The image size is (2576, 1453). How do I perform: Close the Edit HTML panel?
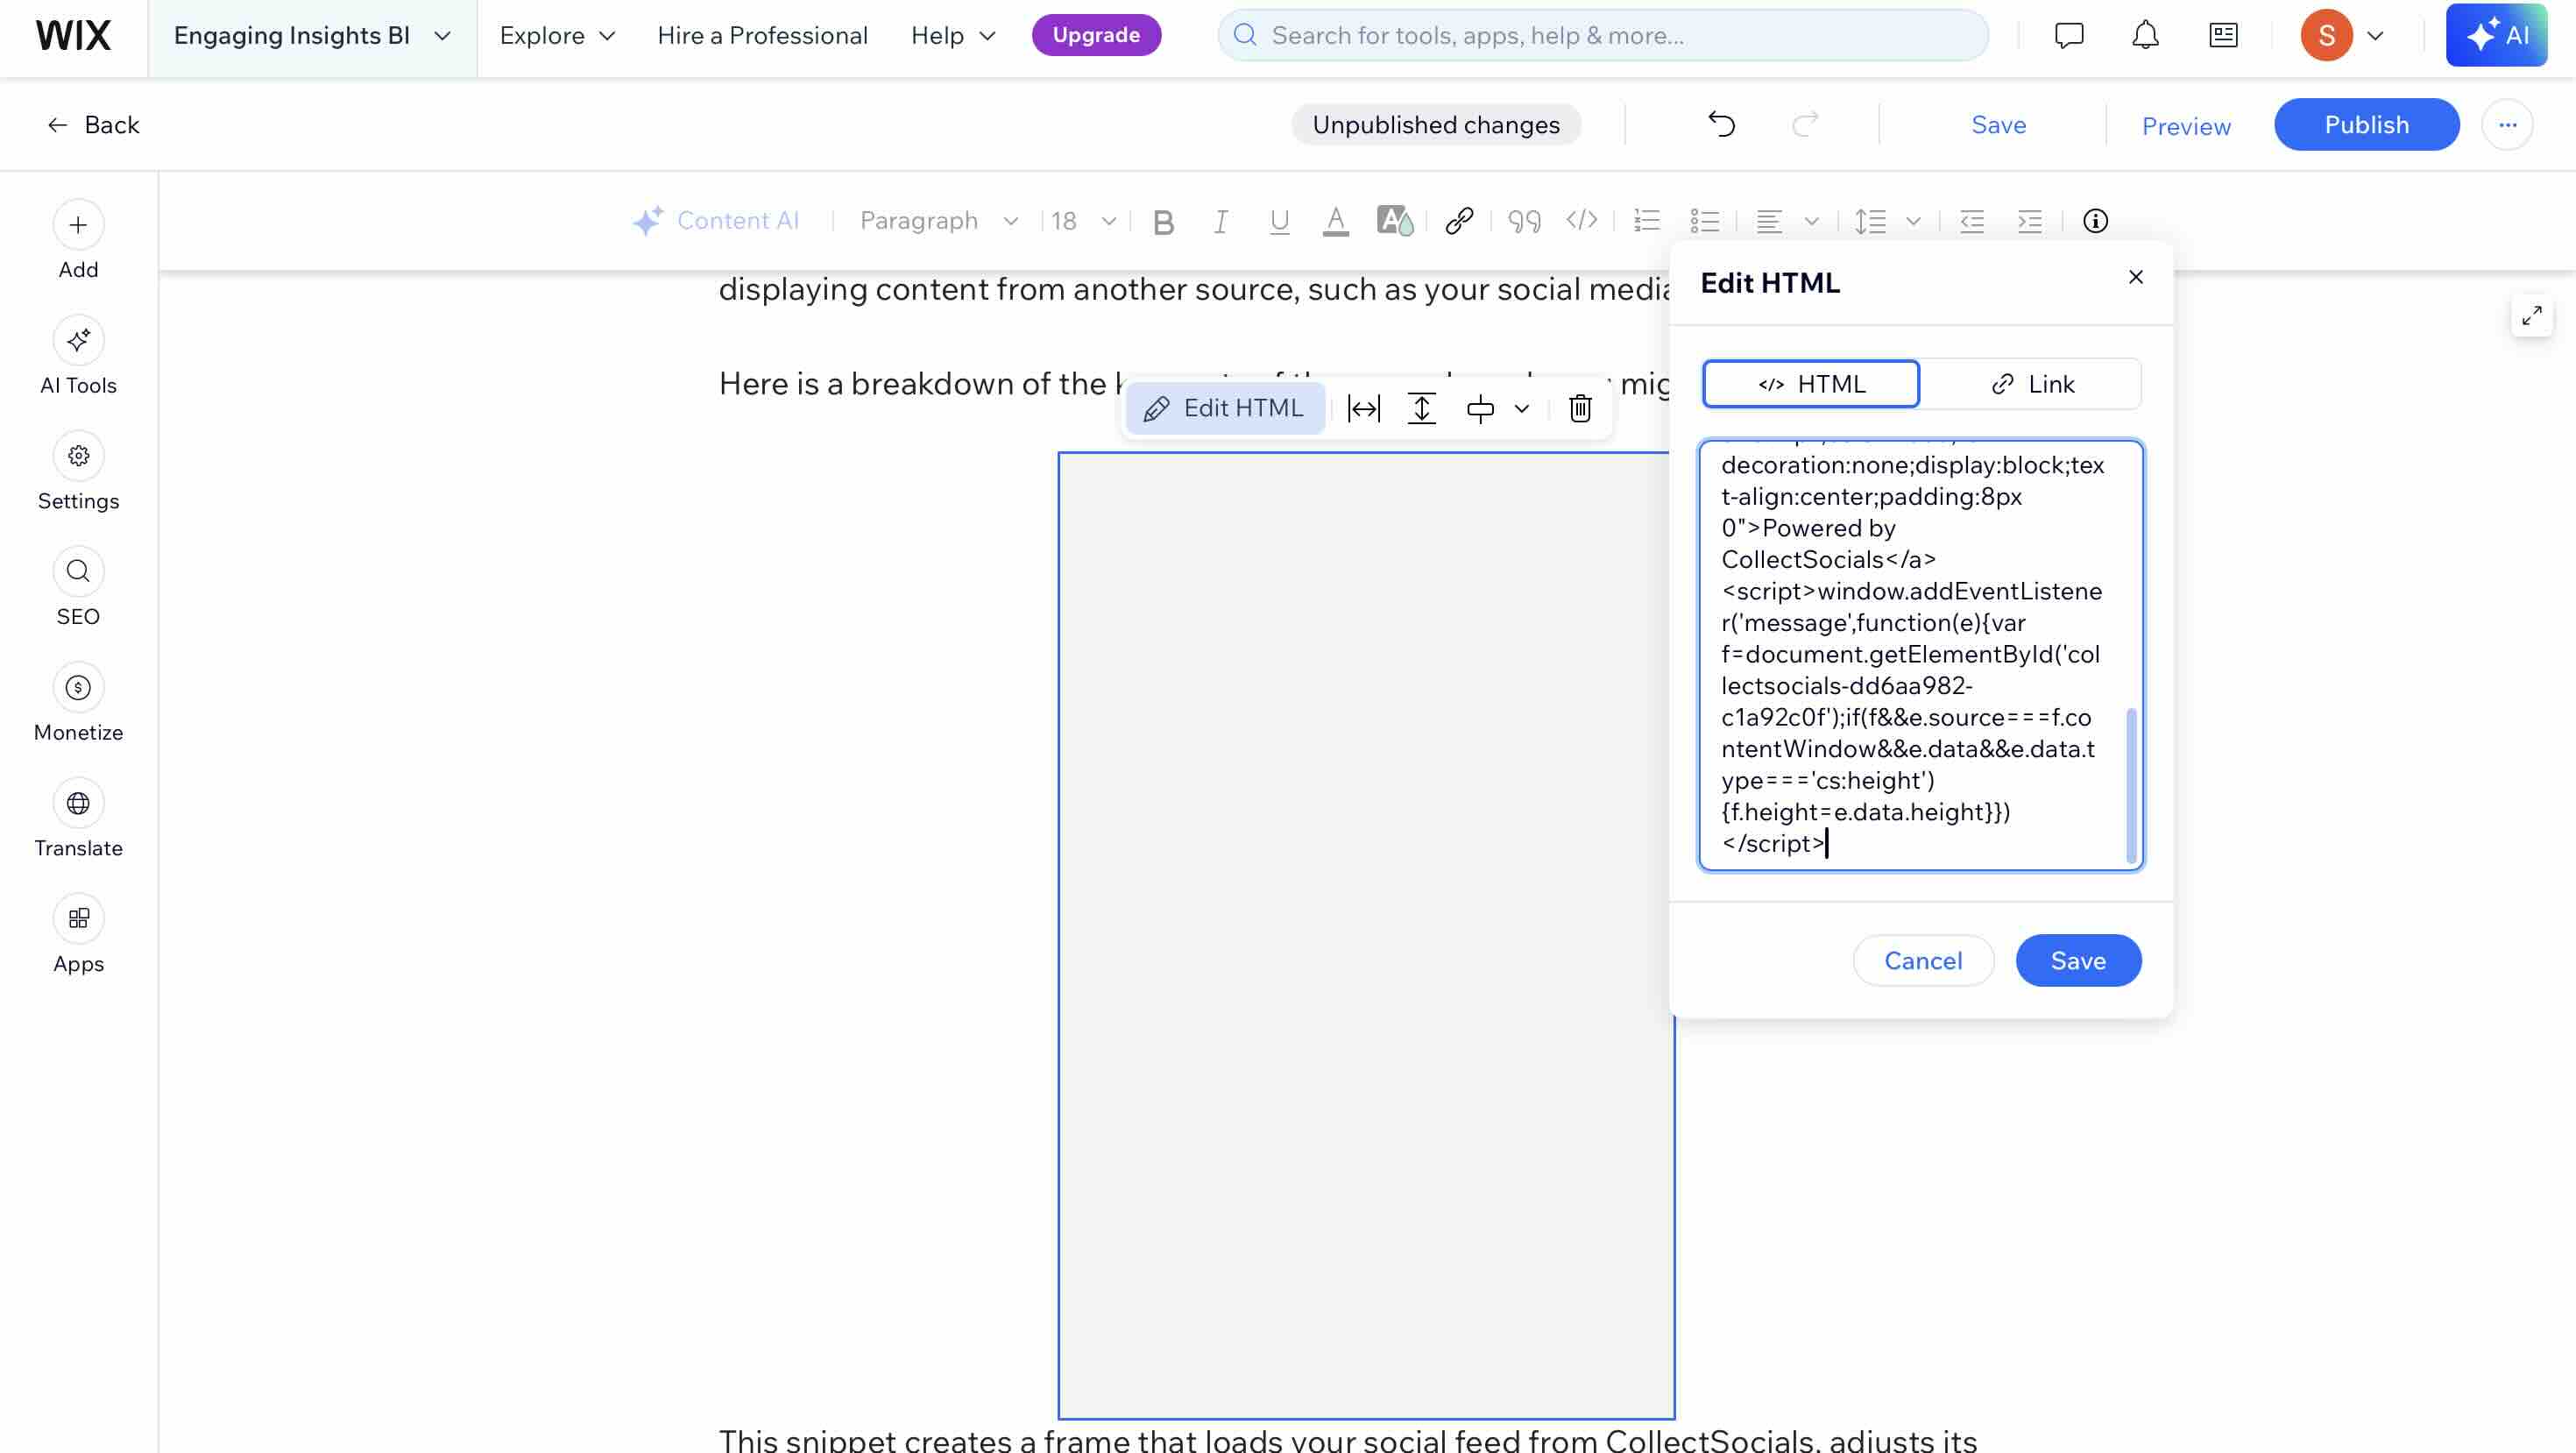click(2135, 277)
